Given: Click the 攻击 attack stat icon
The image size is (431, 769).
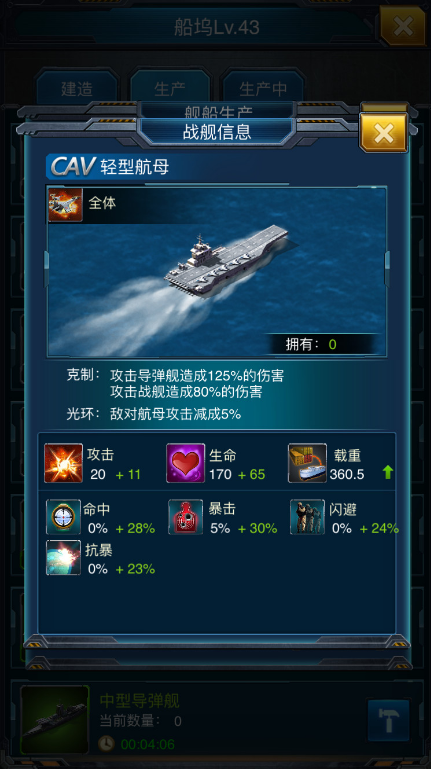Looking at the screenshot, I should (x=63, y=463).
